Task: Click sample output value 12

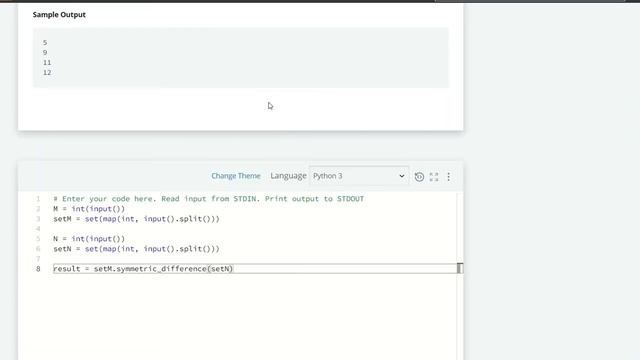Action: (x=47, y=73)
